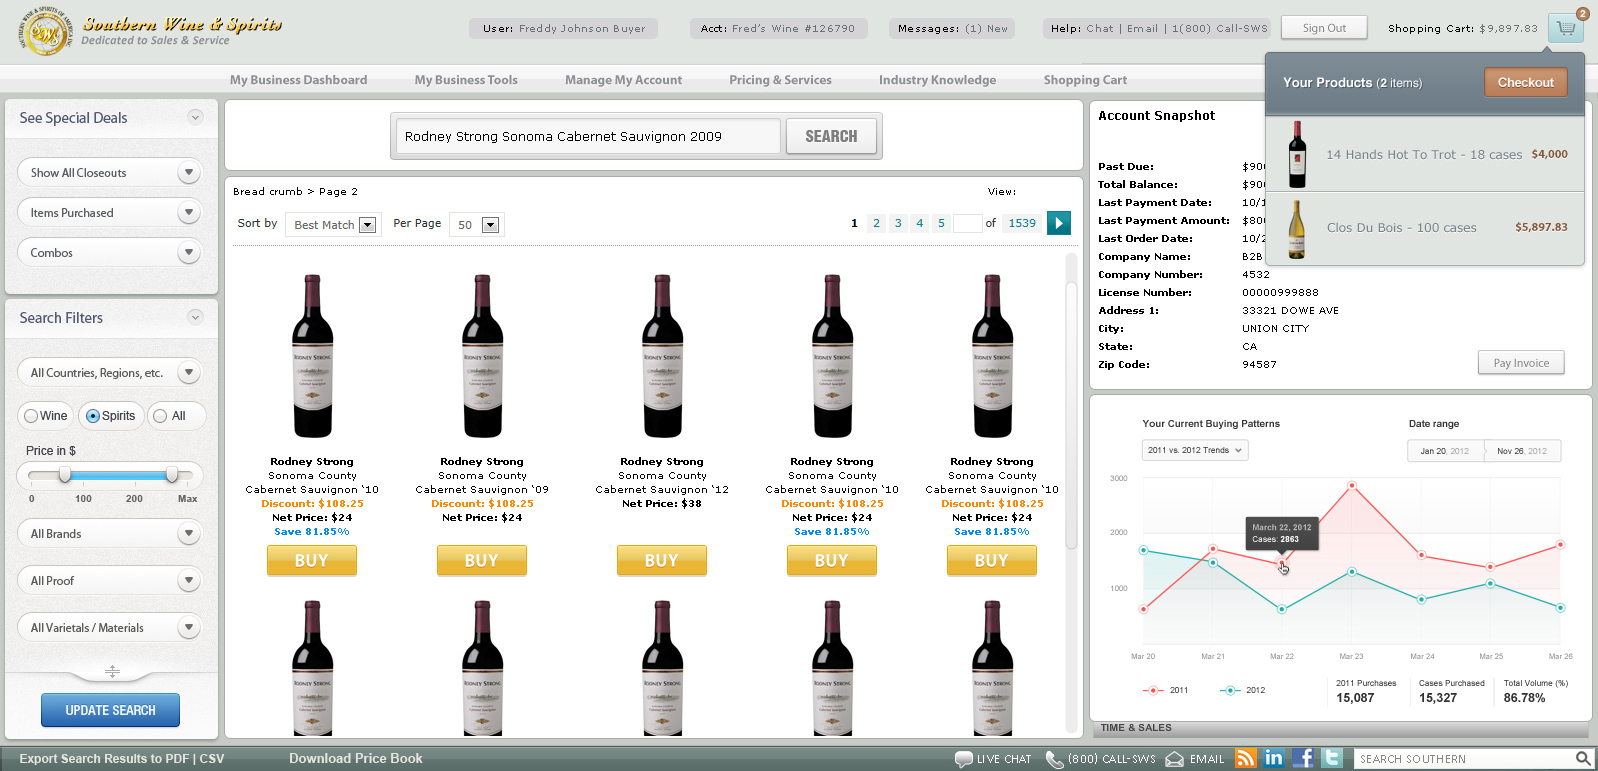
Task: Click the 2012 legend marker
Action: tap(1229, 690)
